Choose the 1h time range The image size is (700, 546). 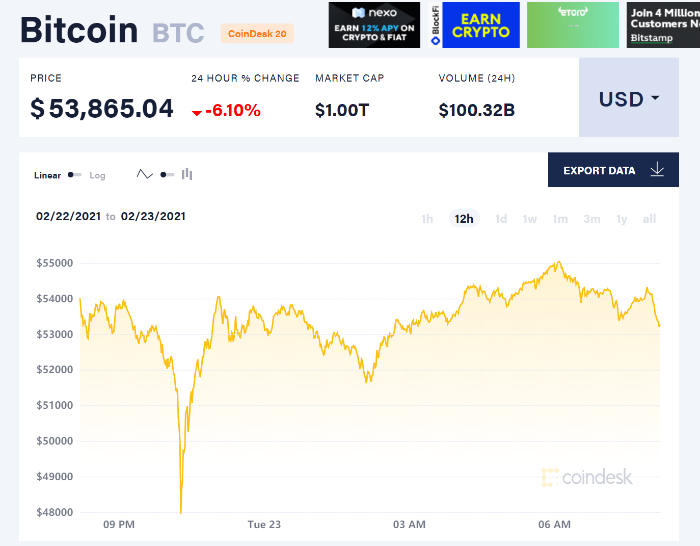[x=427, y=219]
